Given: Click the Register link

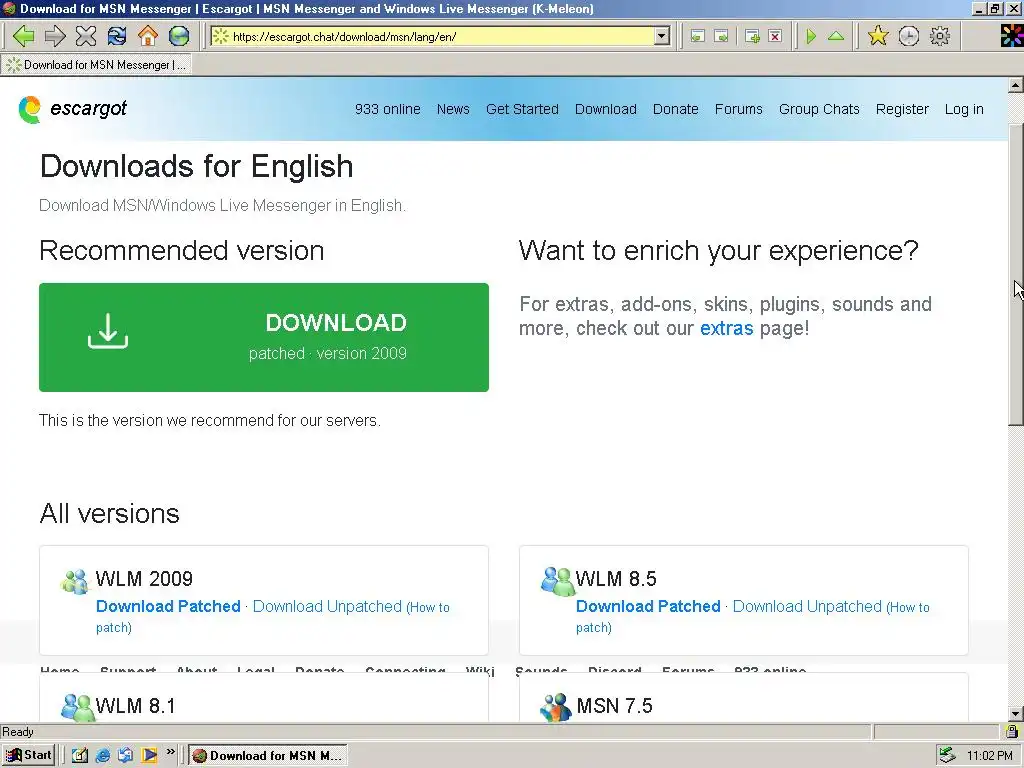Looking at the screenshot, I should tap(902, 109).
